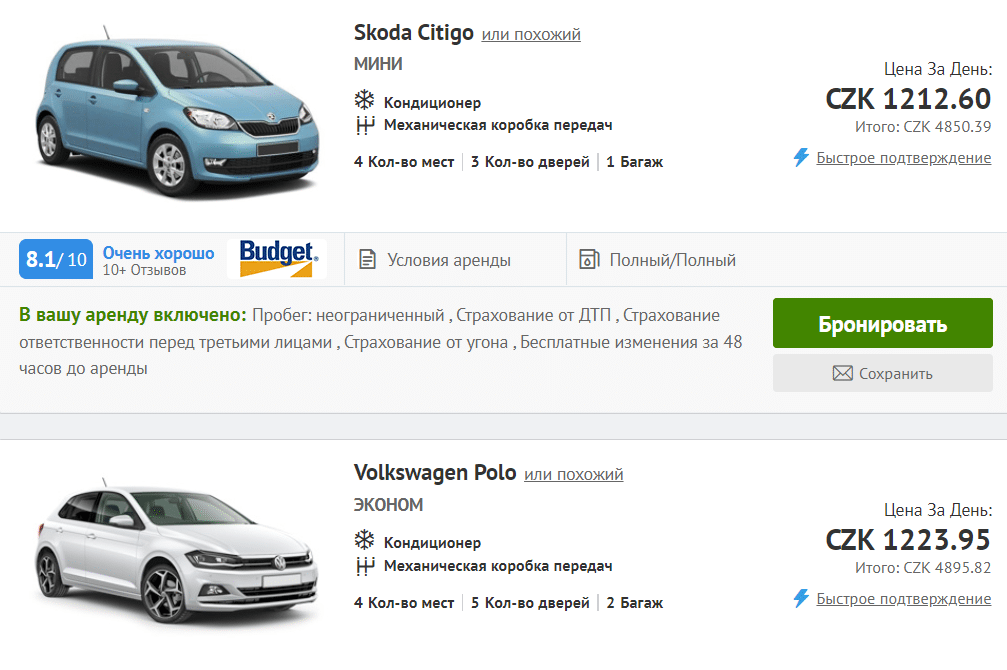Click the lightning icon for Polo's quick confirmation

click(799, 597)
